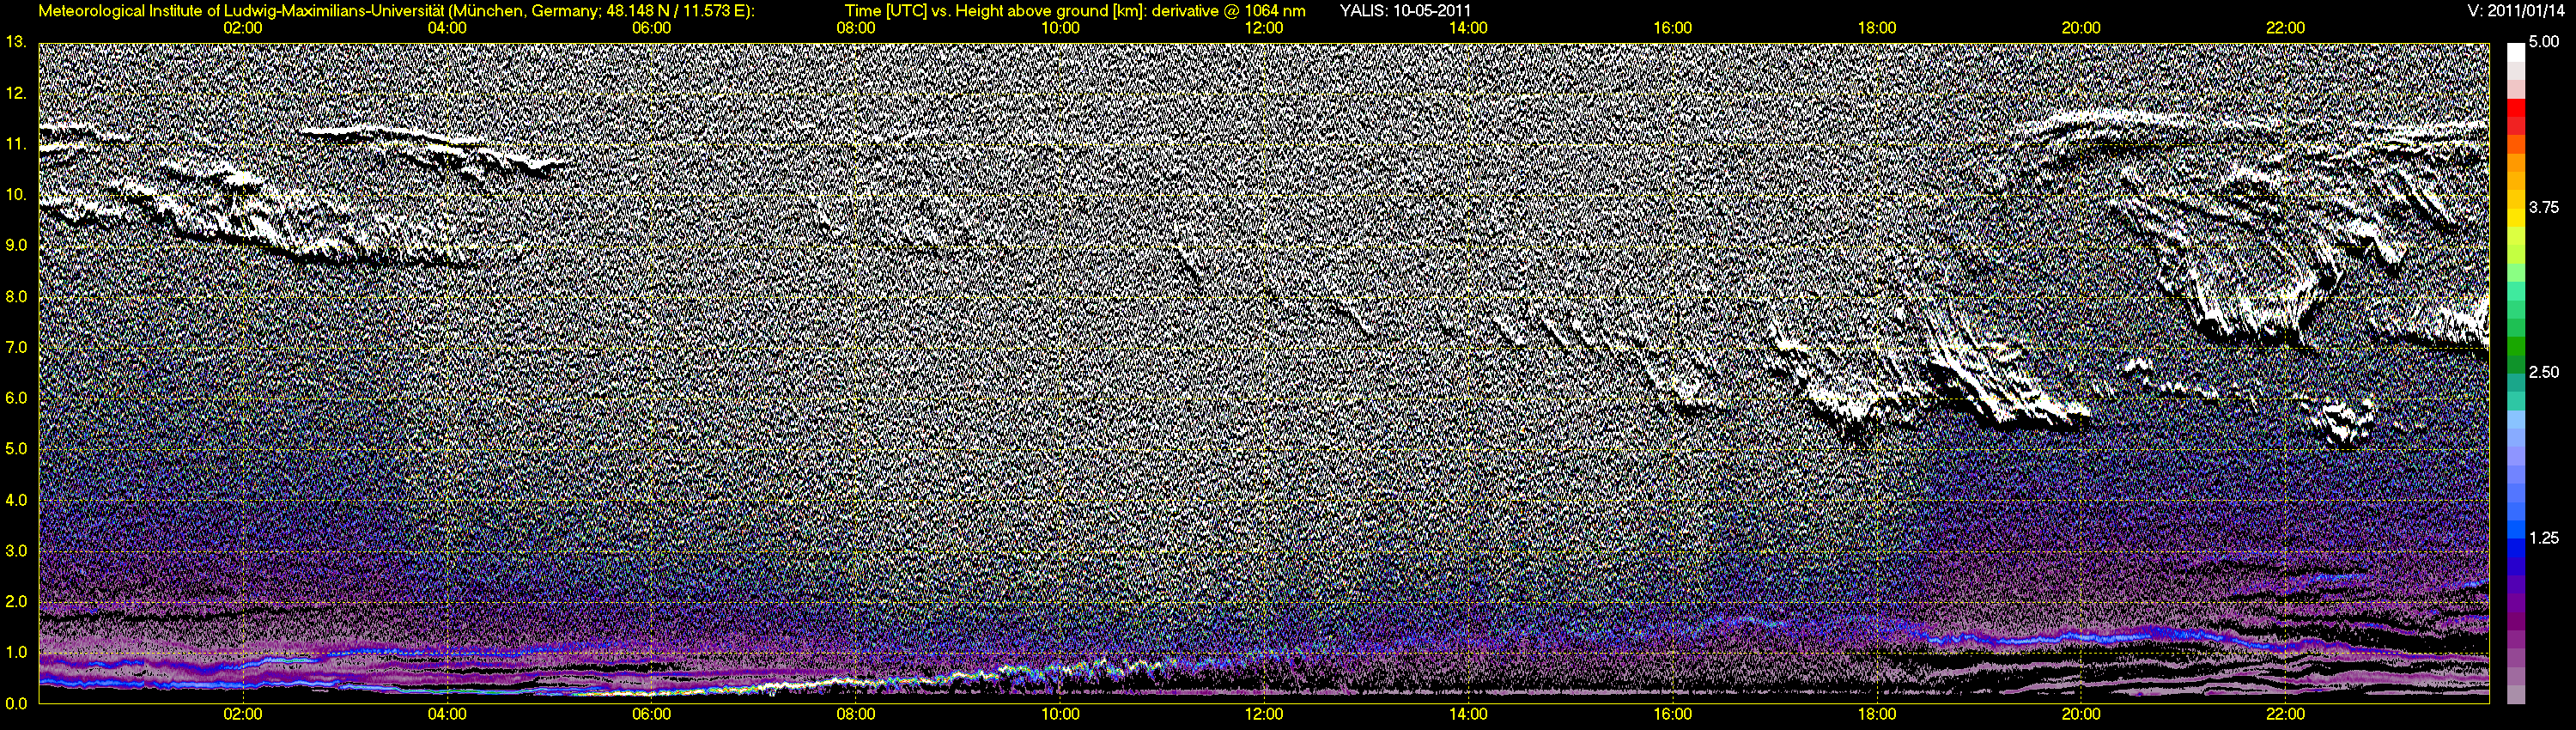
Task: Click the 14:00 label on the bottom time axis
Action: point(1468,715)
